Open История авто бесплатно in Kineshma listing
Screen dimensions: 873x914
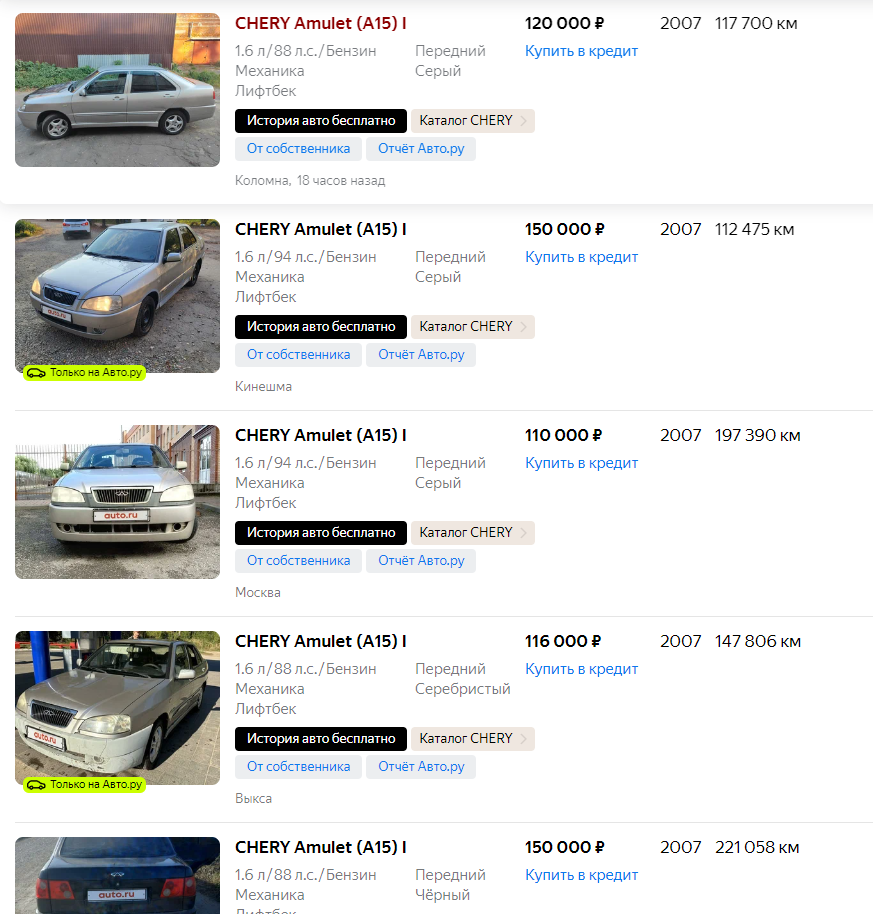(321, 327)
